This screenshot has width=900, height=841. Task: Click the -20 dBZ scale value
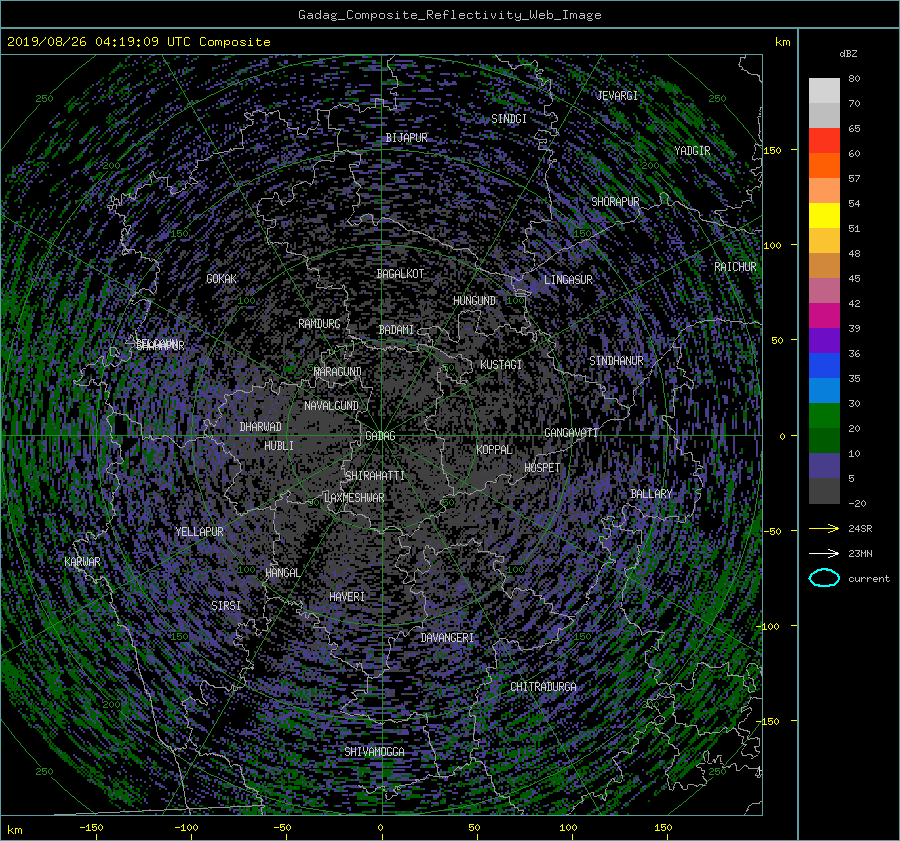pyautogui.click(x=857, y=503)
